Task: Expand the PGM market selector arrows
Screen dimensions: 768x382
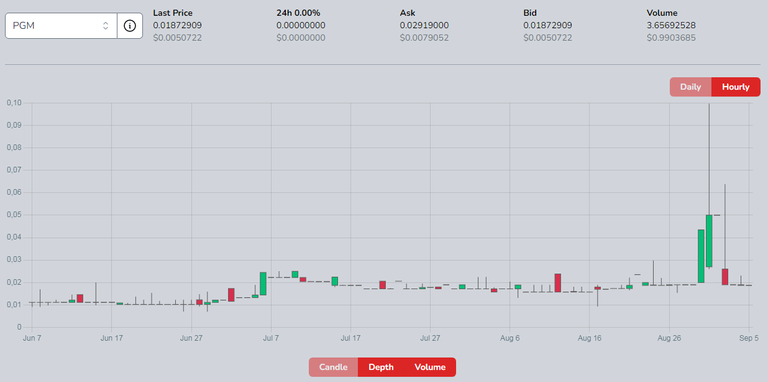Action: (x=105, y=26)
